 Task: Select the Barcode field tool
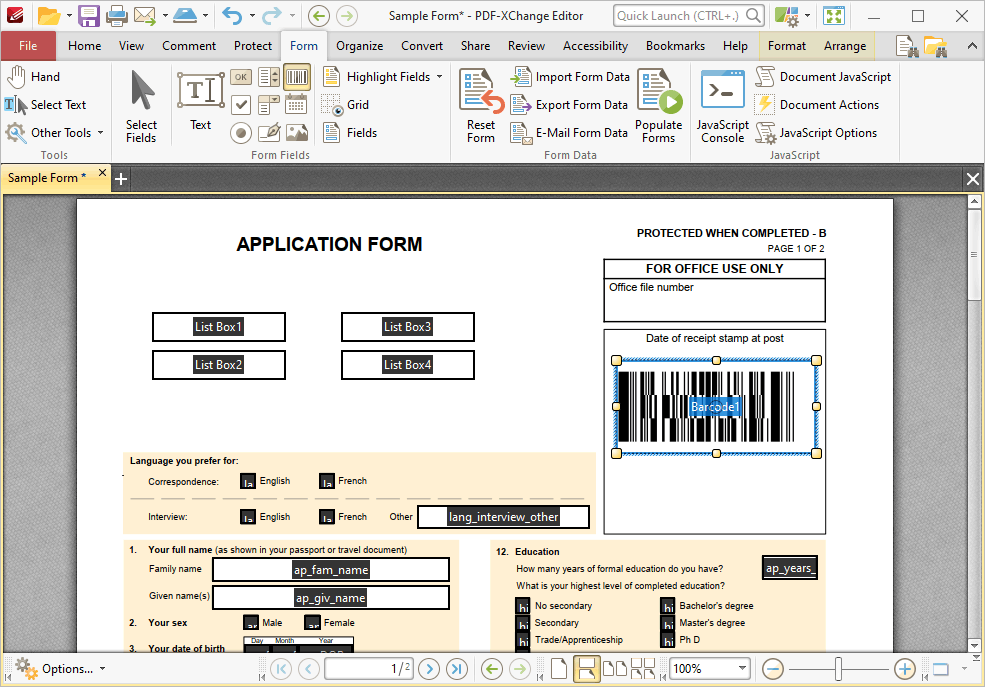pos(297,77)
